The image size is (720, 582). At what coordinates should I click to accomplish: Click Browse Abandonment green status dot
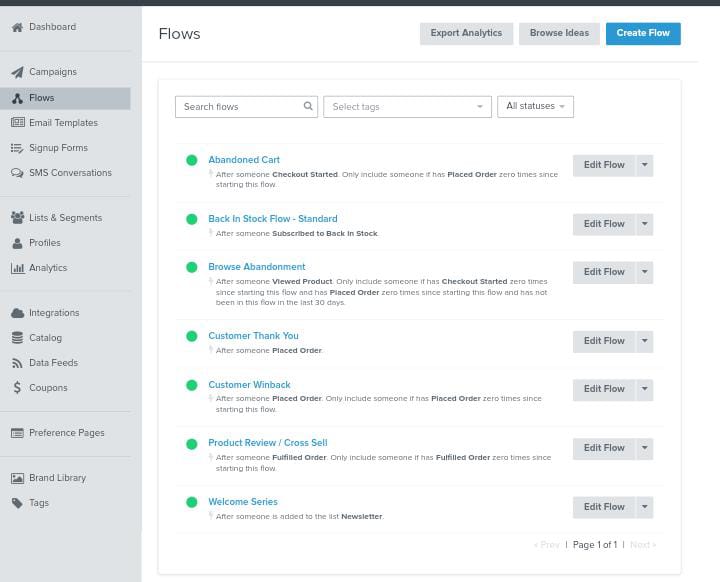pyautogui.click(x=191, y=267)
